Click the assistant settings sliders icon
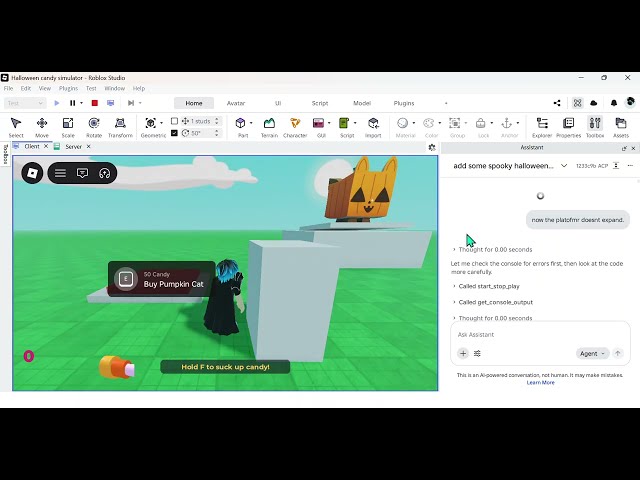 (x=477, y=353)
